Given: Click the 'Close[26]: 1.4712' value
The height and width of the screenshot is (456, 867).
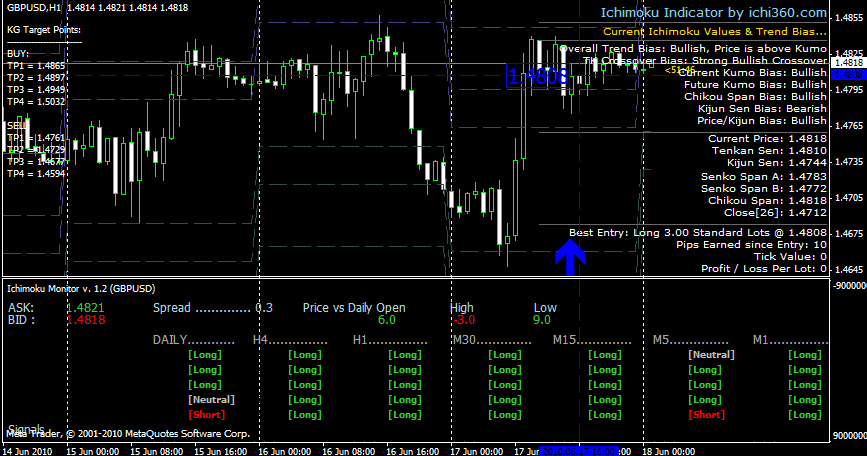Looking at the screenshot, I should click(x=776, y=213).
